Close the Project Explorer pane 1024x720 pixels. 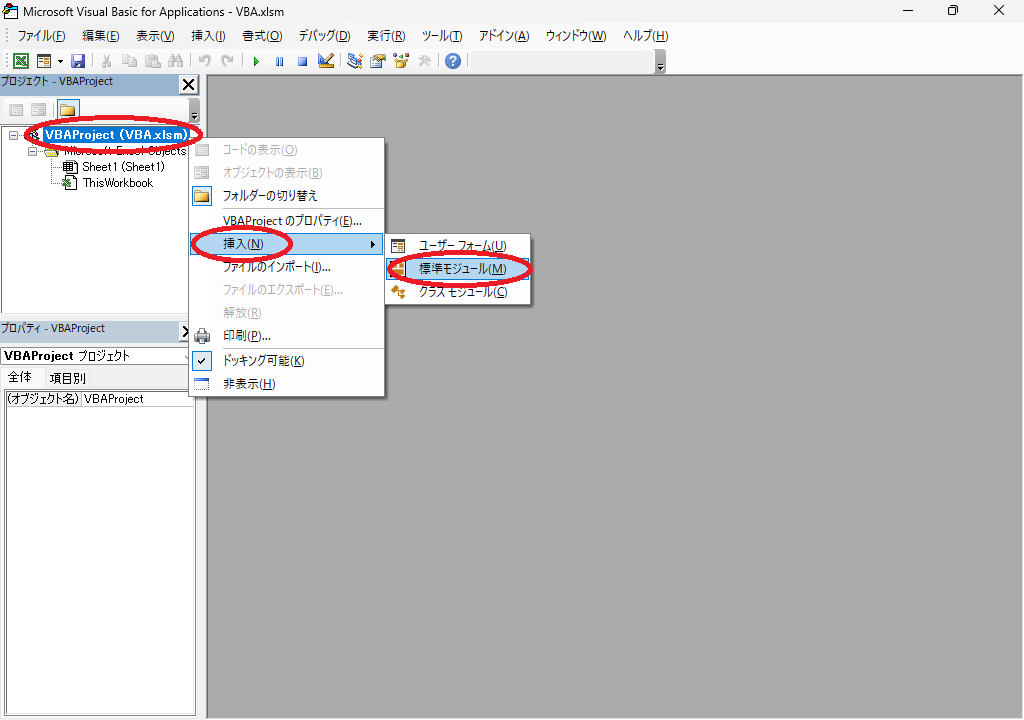(188, 84)
